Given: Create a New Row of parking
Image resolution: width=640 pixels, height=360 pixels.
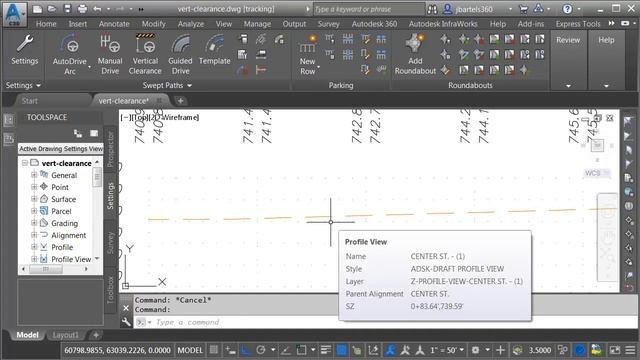Looking at the screenshot, I should [x=307, y=55].
